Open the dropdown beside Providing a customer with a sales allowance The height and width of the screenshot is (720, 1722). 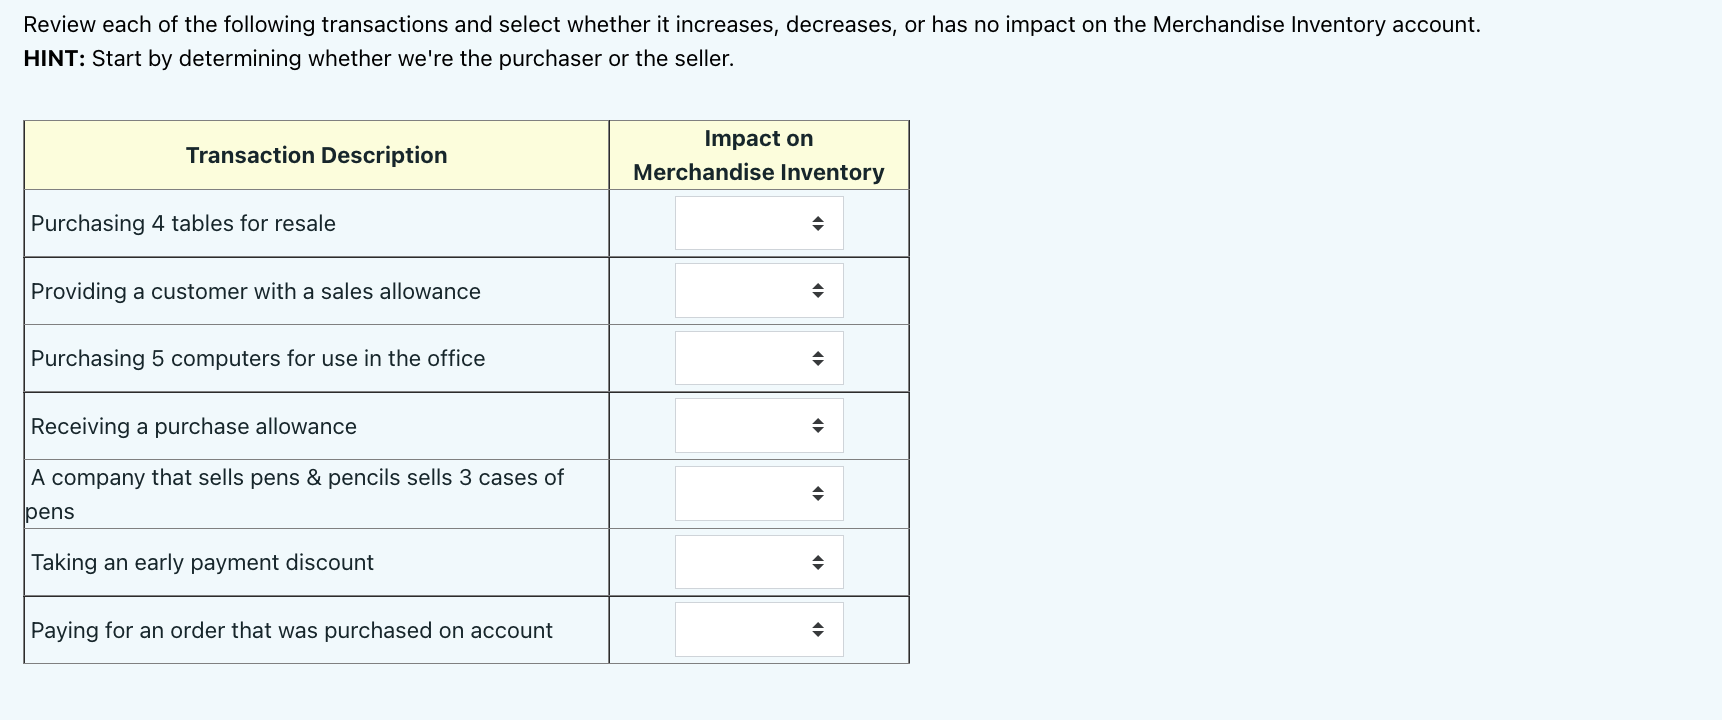(758, 290)
